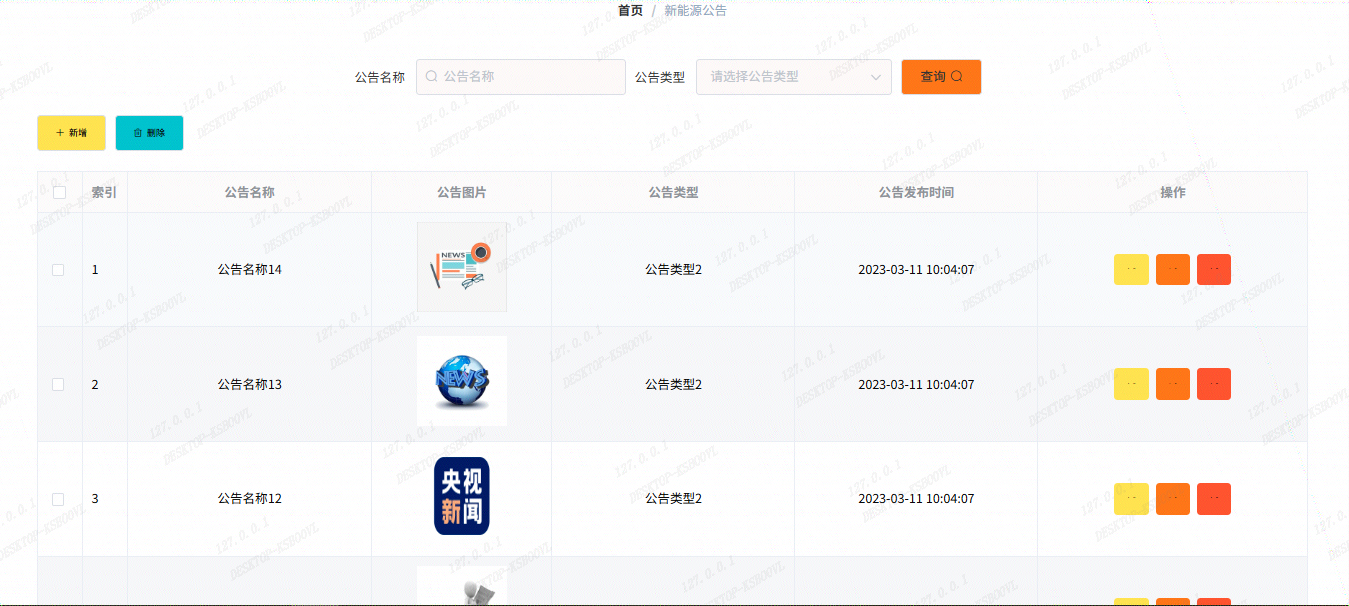Click the 公告类型 column header
This screenshot has width=1349, height=606.
[673, 192]
